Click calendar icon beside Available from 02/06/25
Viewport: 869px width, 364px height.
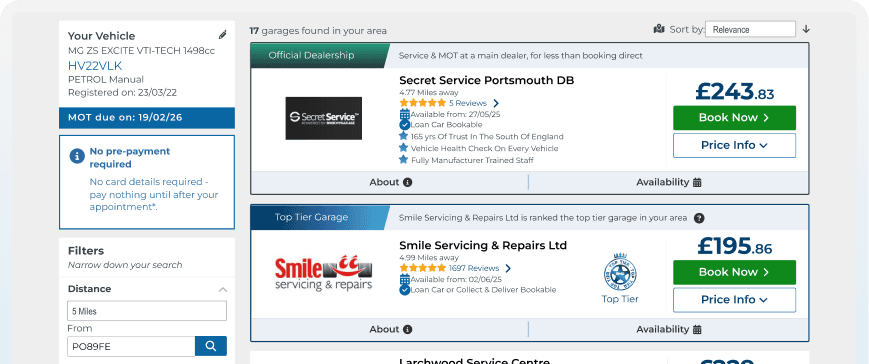click(405, 279)
